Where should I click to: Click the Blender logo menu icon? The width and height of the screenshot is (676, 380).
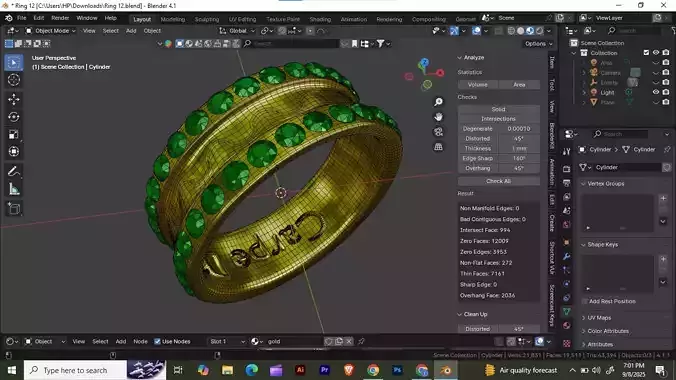9,18
